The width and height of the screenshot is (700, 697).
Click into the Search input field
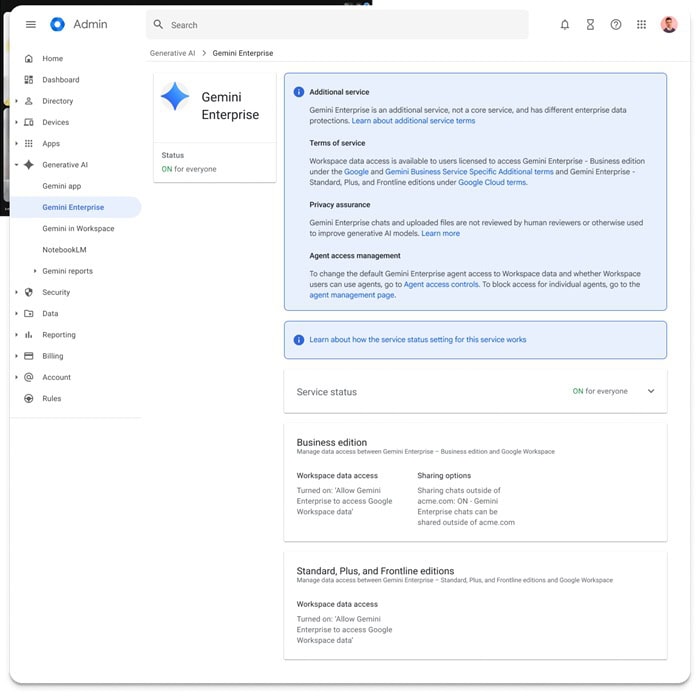[340, 25]
